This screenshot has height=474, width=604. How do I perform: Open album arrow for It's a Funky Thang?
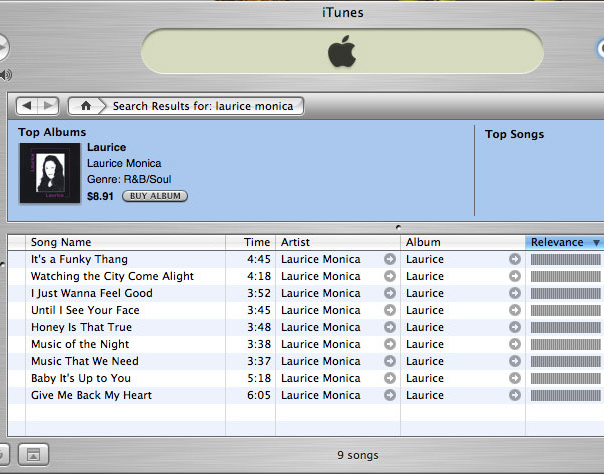515,259
